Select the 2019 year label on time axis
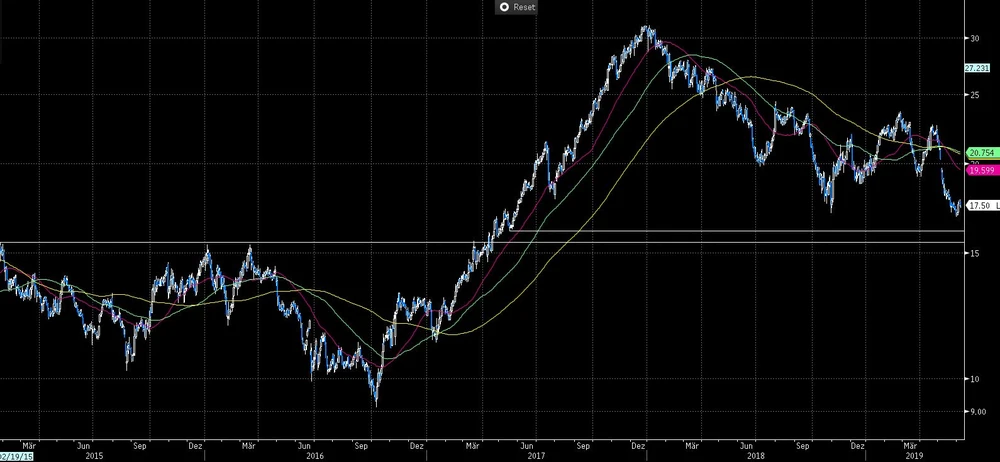The height and width of the screenshot is (462, 1000). [x=912, y=454]
